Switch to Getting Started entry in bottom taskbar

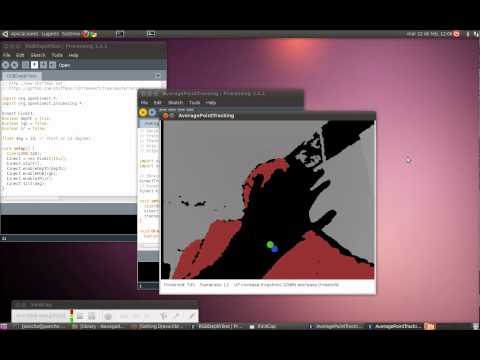click(159, 326)
